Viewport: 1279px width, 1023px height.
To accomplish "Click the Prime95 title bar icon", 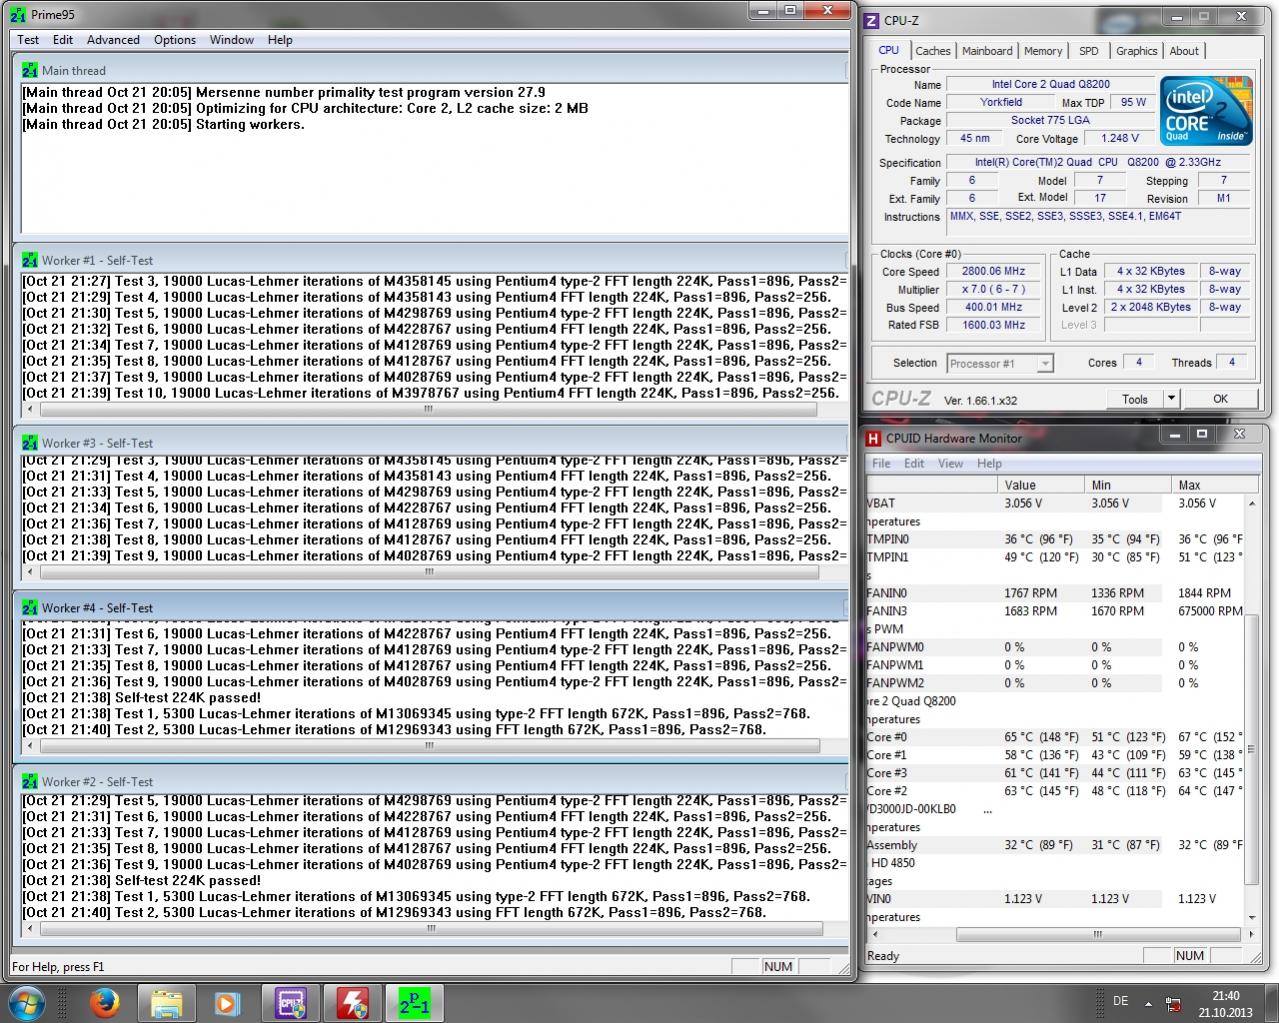I will click(x=18, y=14).
